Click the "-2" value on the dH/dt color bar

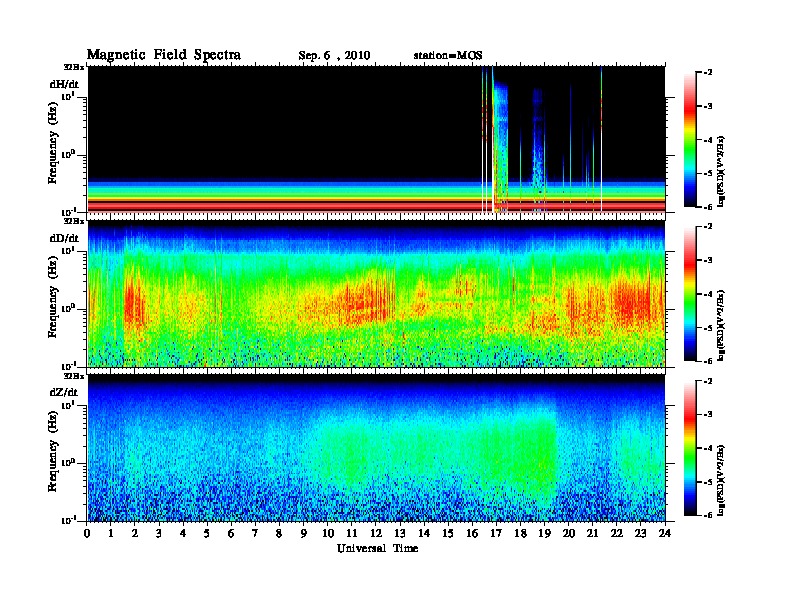pyautogui.click(x=708, y=73)
